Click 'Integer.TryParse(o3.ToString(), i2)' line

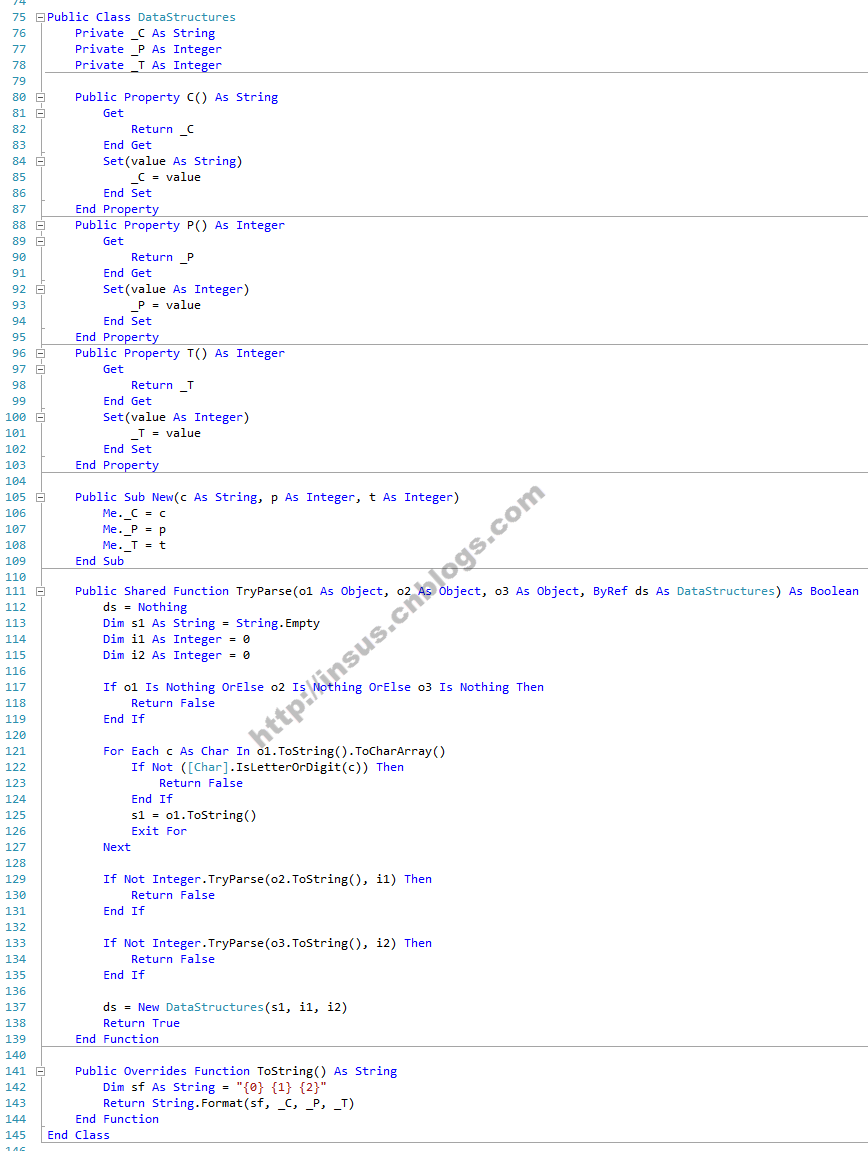(268, 943)
